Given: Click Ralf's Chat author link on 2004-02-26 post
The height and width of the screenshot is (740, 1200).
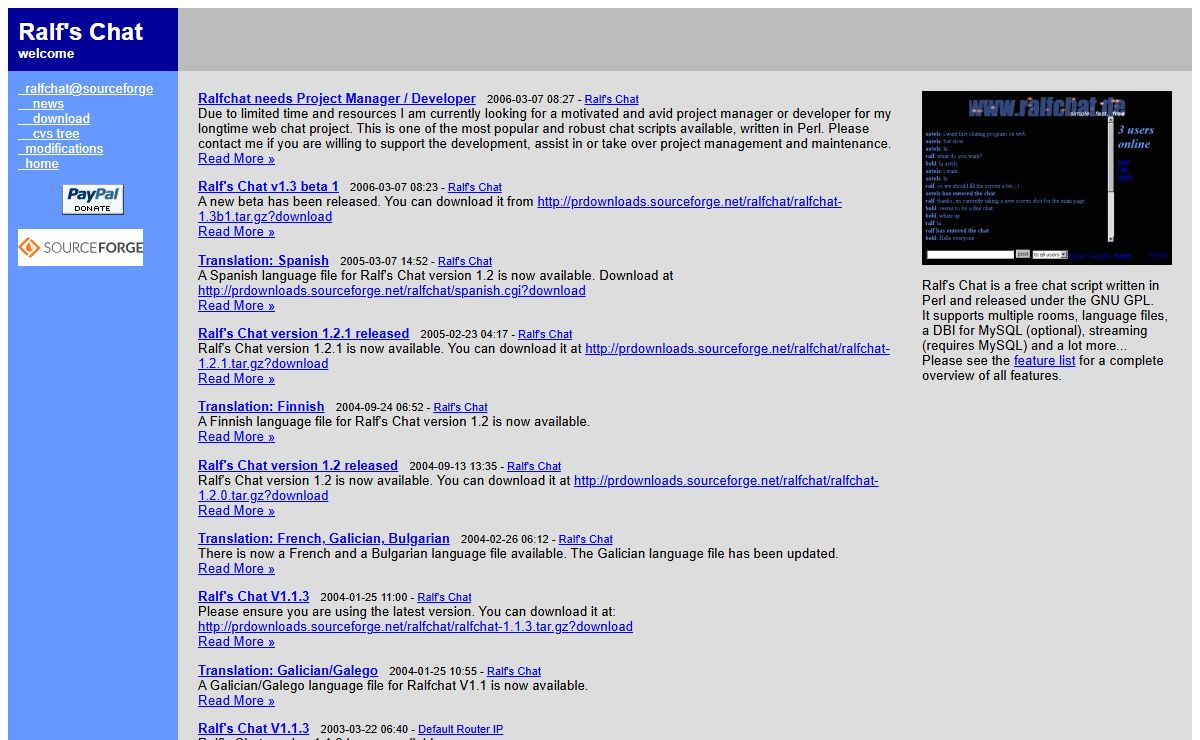Looking at the screenshot, I should 585,539.
